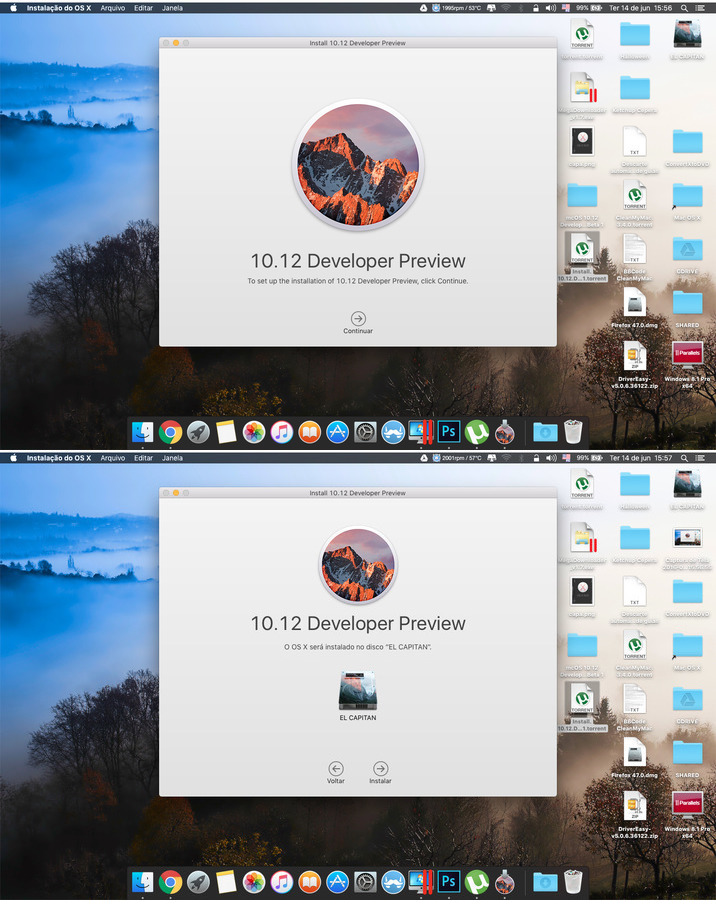
Task: Click the lock icon in the 15:57 menu bar
Action: [536, 458]
